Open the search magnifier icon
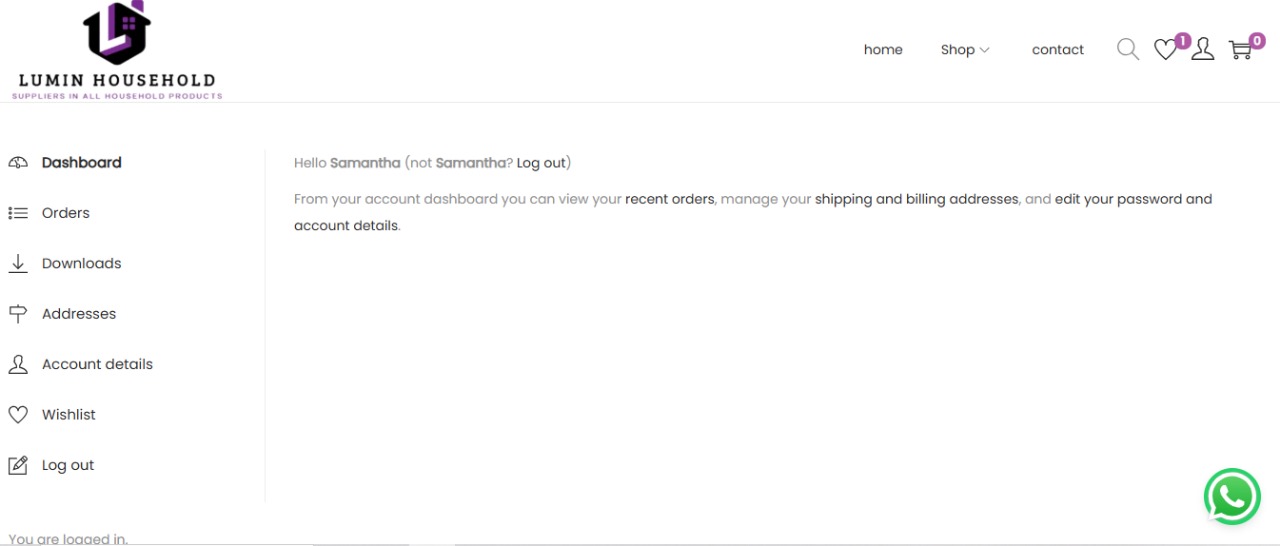 pyautogui.click(x=1127, y=49)
